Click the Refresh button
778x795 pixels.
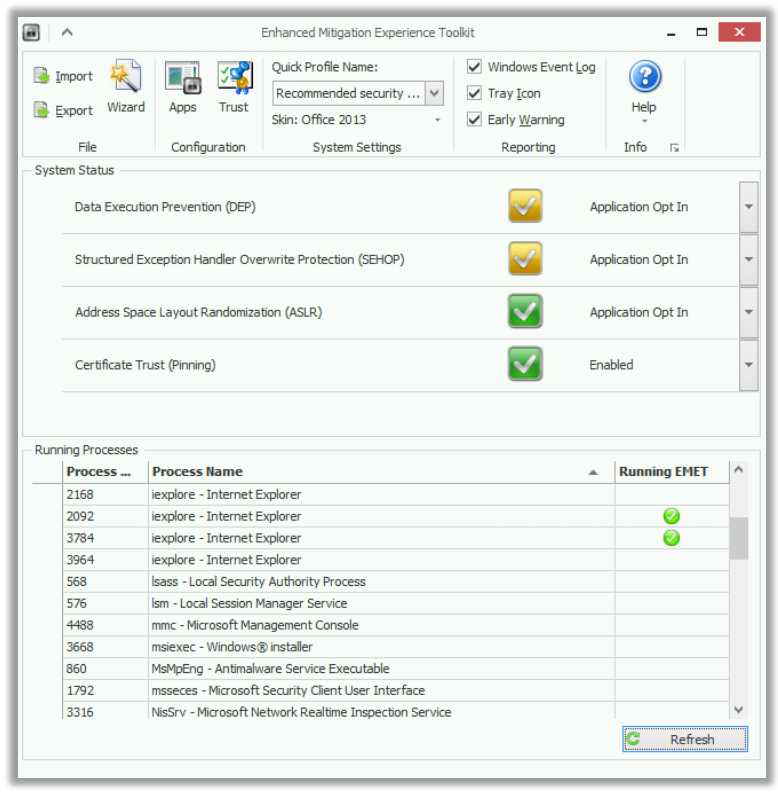pyautogui.click(x=685, y=739)
